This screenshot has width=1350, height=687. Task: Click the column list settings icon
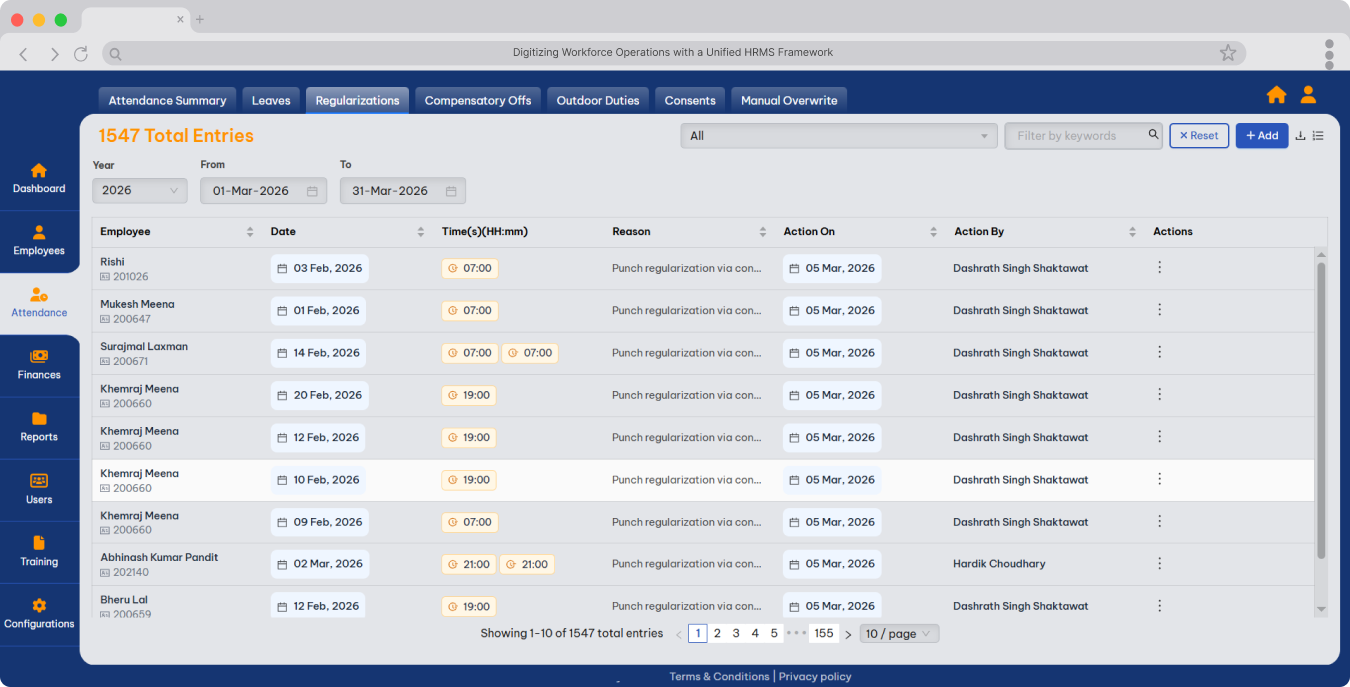1318,136
